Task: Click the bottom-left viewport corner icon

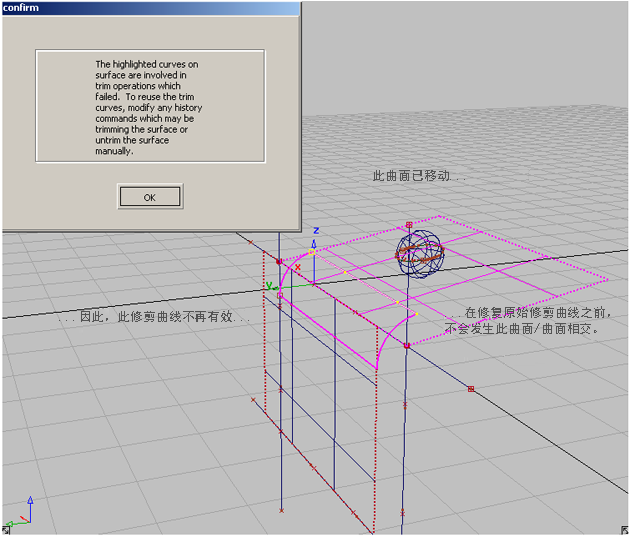Action: click(x=6, y=530)
